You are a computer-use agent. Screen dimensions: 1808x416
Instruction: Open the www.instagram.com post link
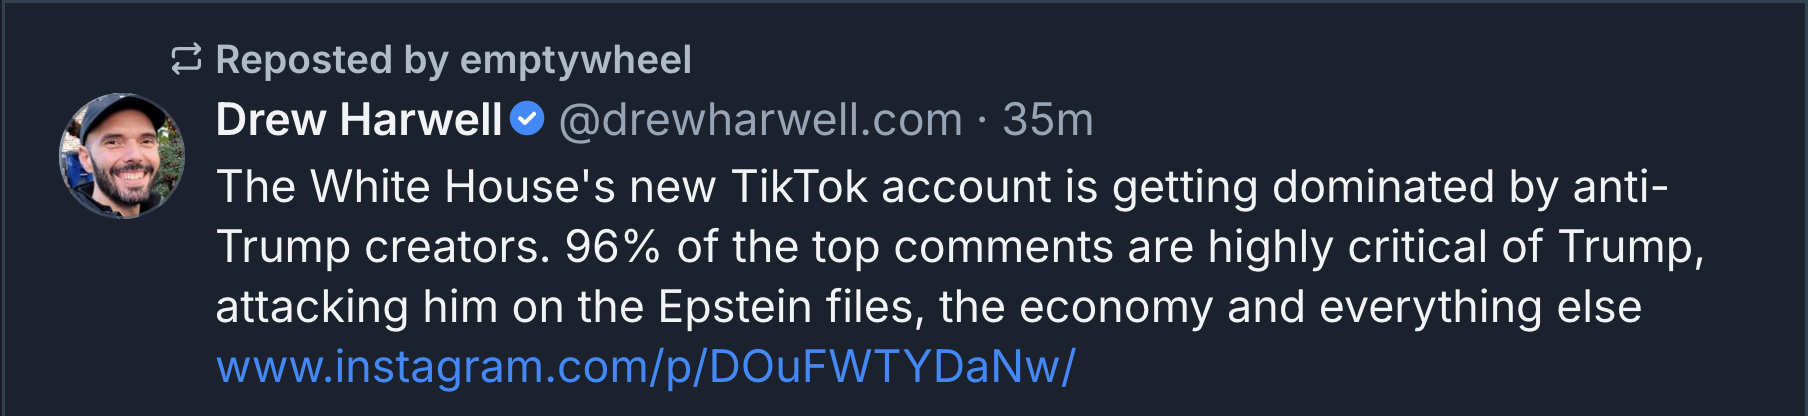point(645,367)
